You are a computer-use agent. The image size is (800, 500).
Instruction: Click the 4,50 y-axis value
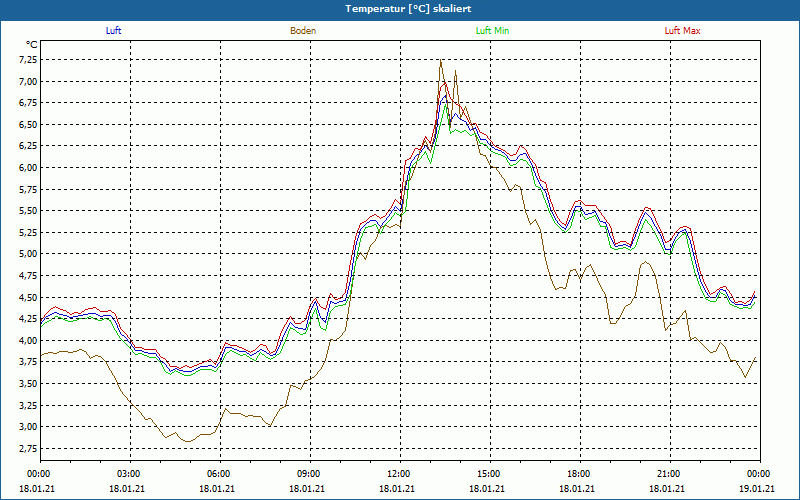(28, 297)
